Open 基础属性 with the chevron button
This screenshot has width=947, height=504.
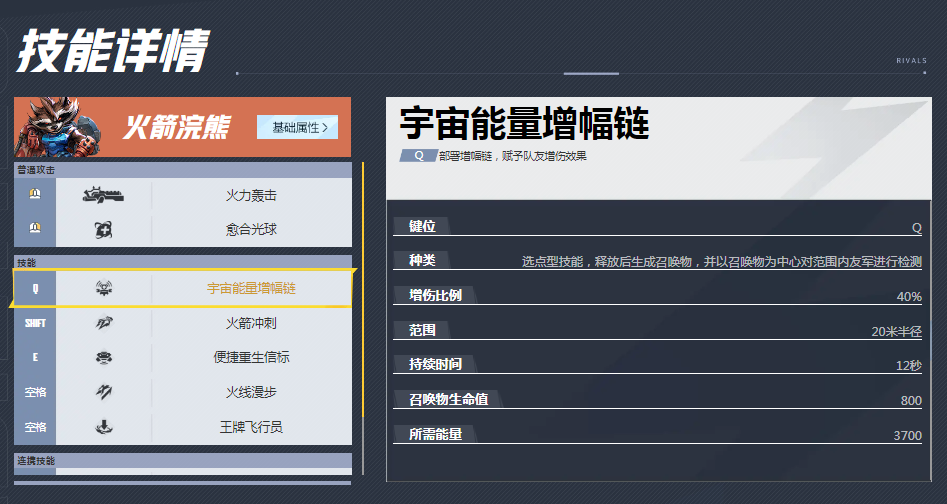pyautogui.click(x=297, y=128)
